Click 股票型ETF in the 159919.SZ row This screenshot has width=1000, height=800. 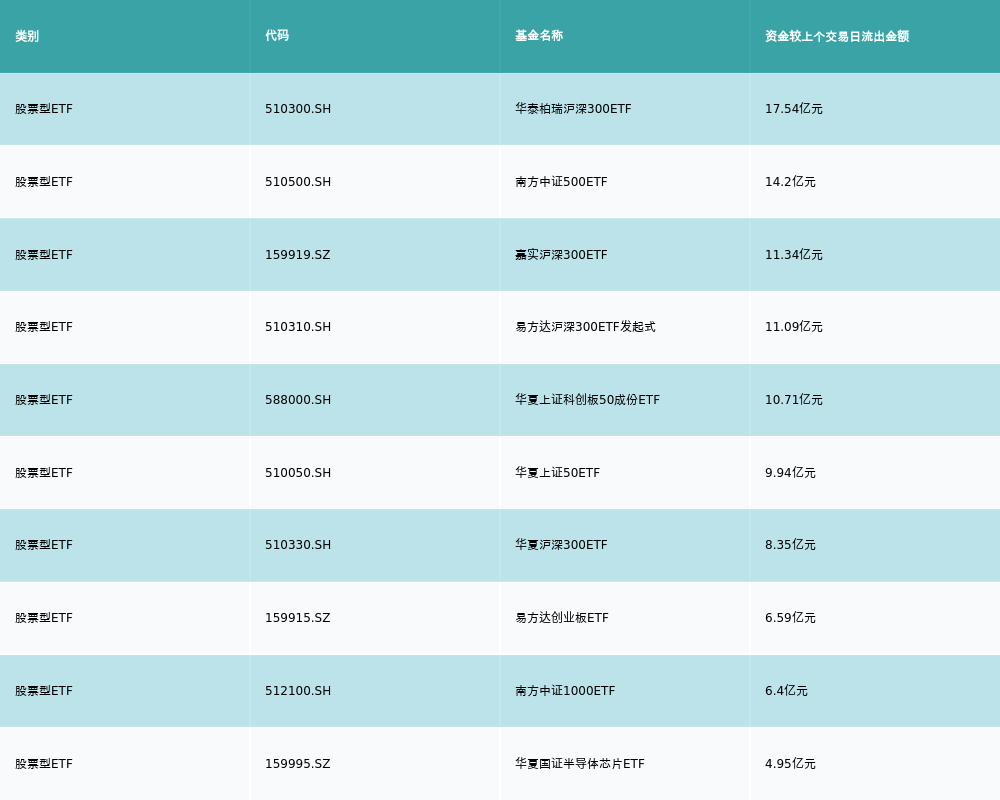(44, 255)
